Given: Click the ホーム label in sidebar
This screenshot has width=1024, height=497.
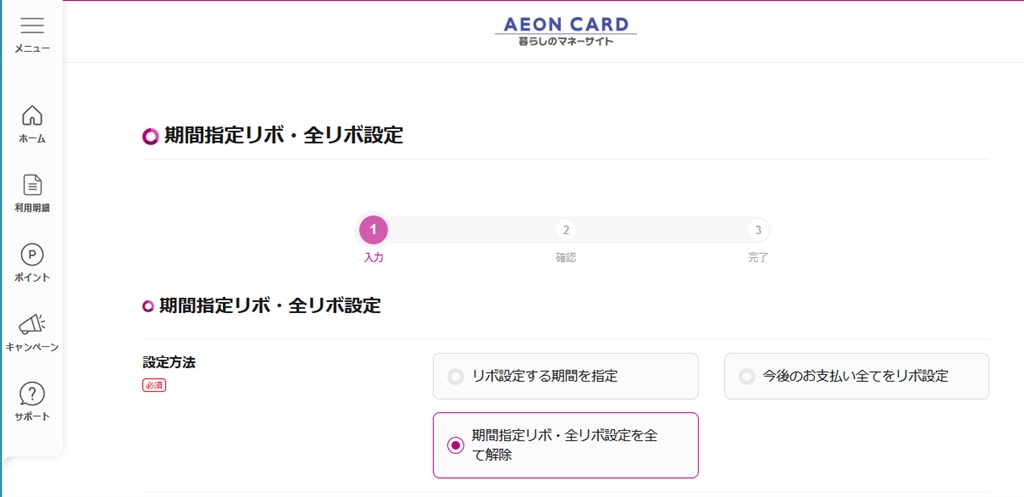Looking at the screenshot, I should coord(32,139).
